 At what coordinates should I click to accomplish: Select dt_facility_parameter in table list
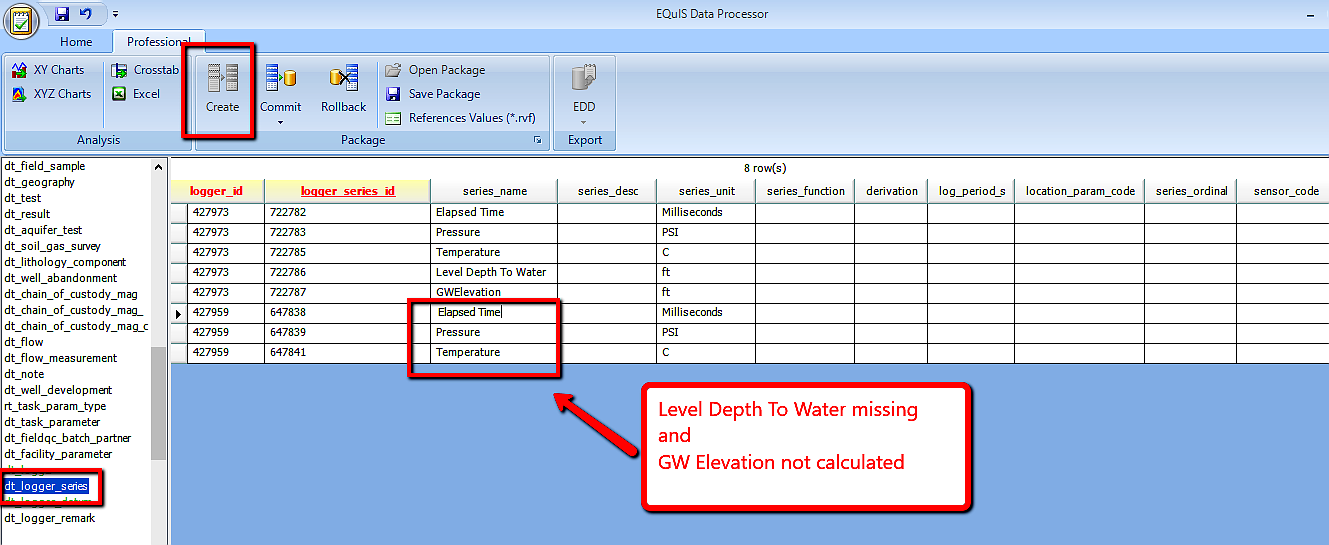(x=58, y=454)
